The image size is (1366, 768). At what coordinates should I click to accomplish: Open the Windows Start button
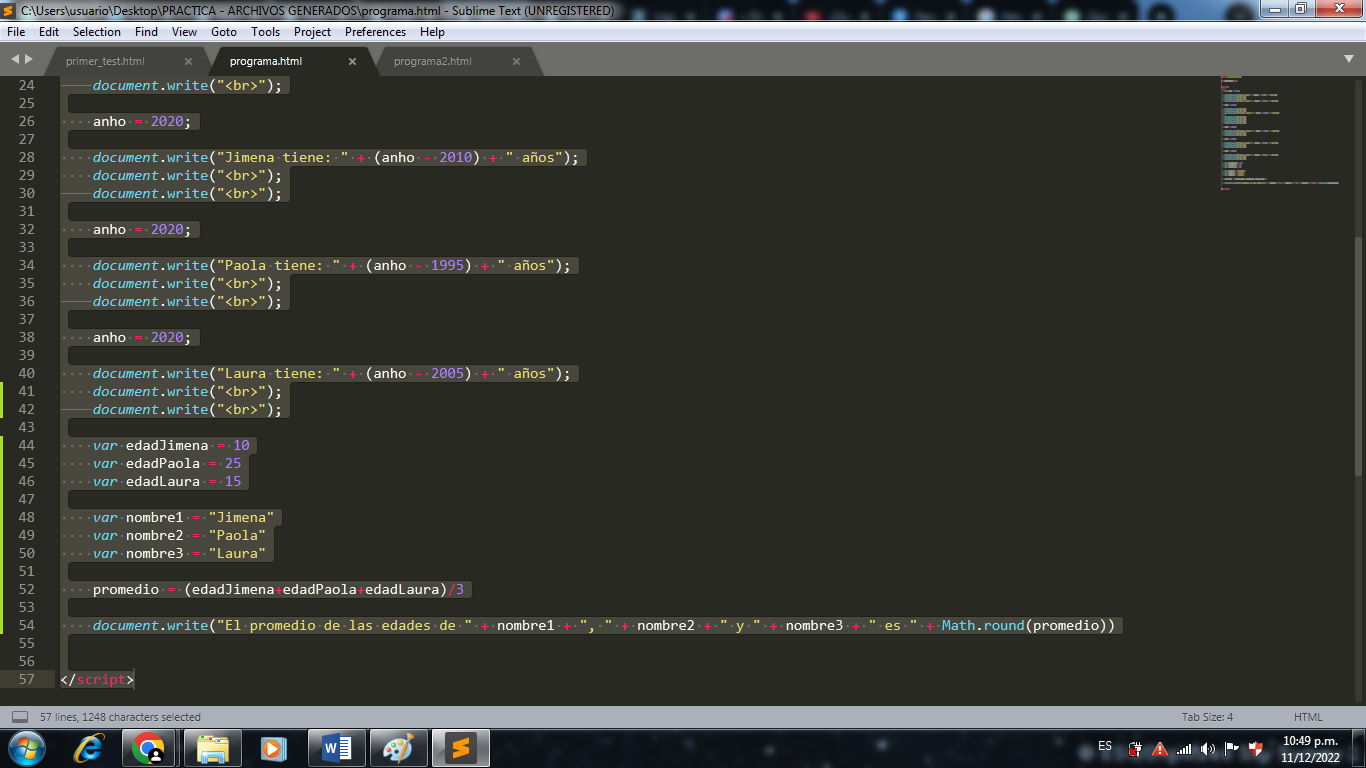click(x=26, y=747)
